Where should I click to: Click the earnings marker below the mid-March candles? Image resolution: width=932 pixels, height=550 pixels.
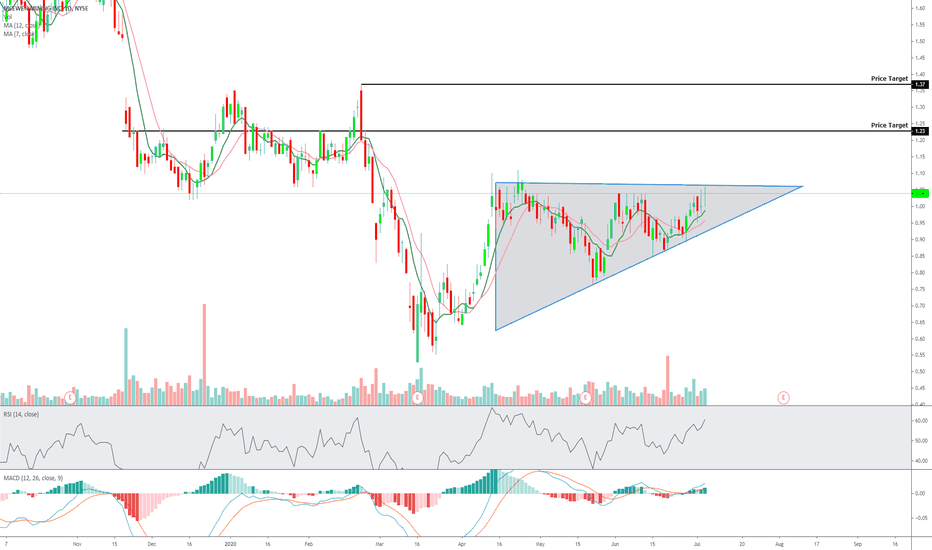coord(417,397)
